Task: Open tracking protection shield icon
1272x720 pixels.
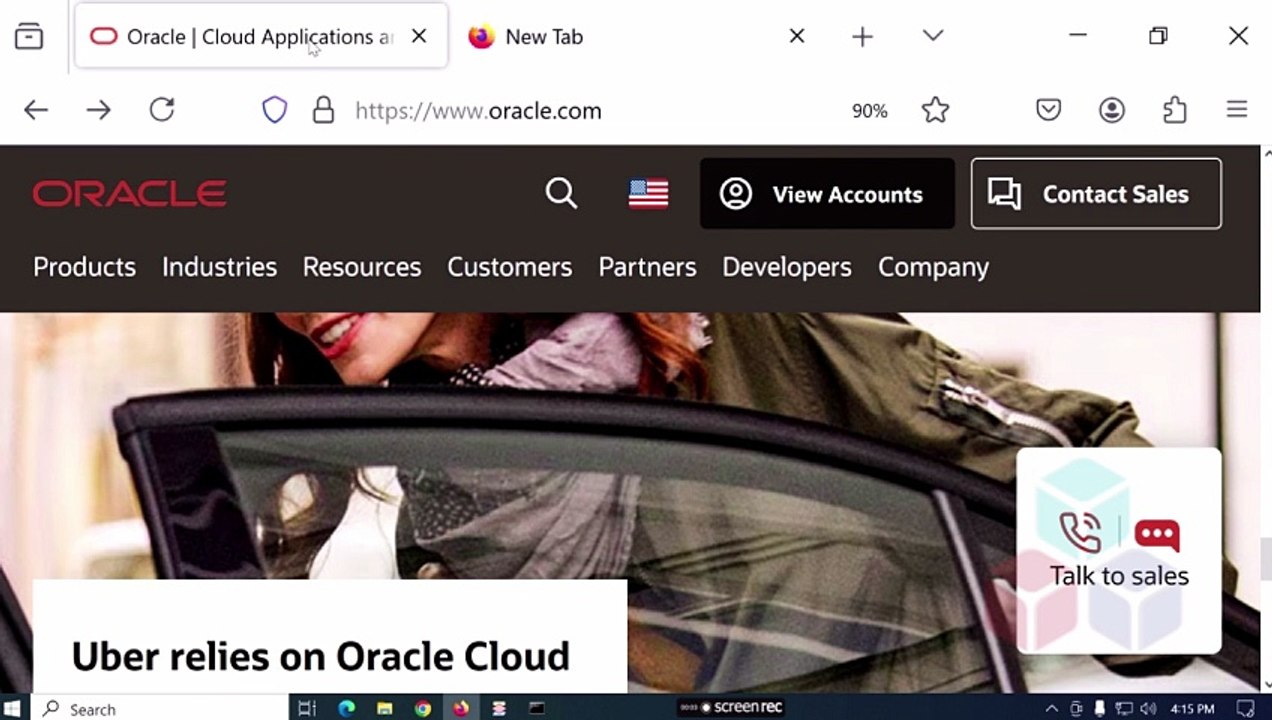Action: [x=274, y=110]
